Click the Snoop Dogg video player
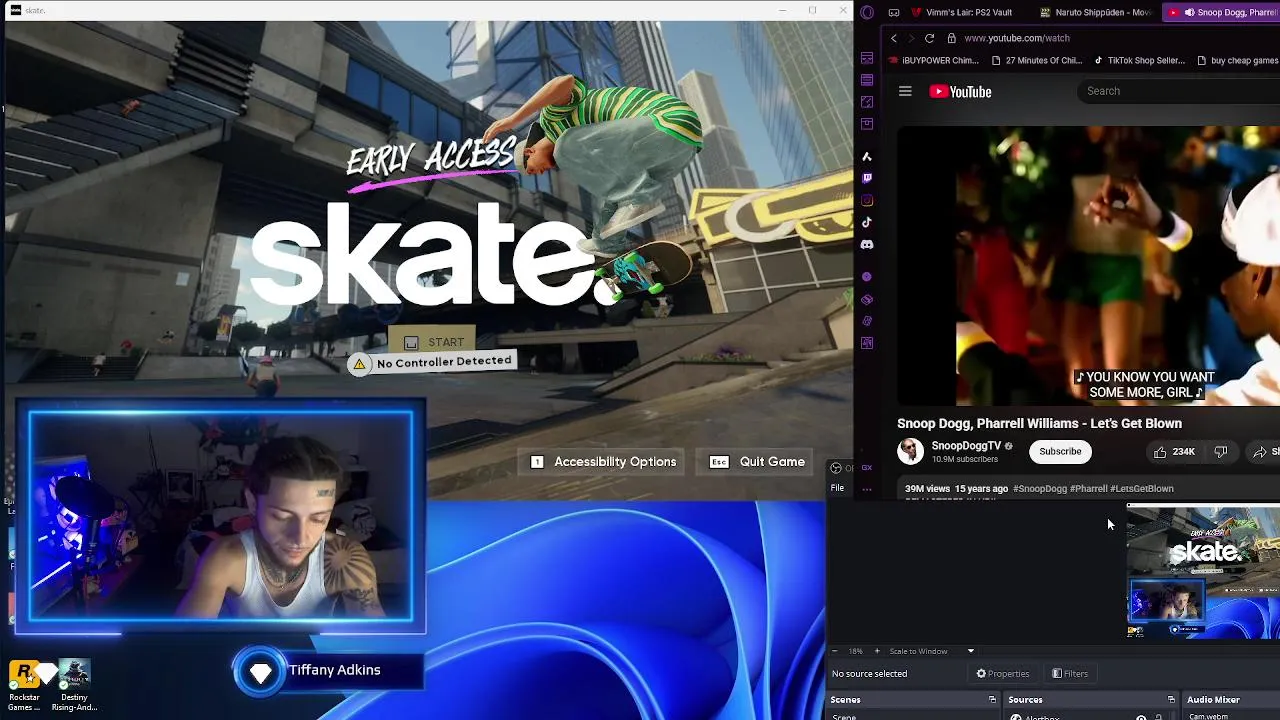This screenshot has width=1280, height=720. pos(1088,266)
